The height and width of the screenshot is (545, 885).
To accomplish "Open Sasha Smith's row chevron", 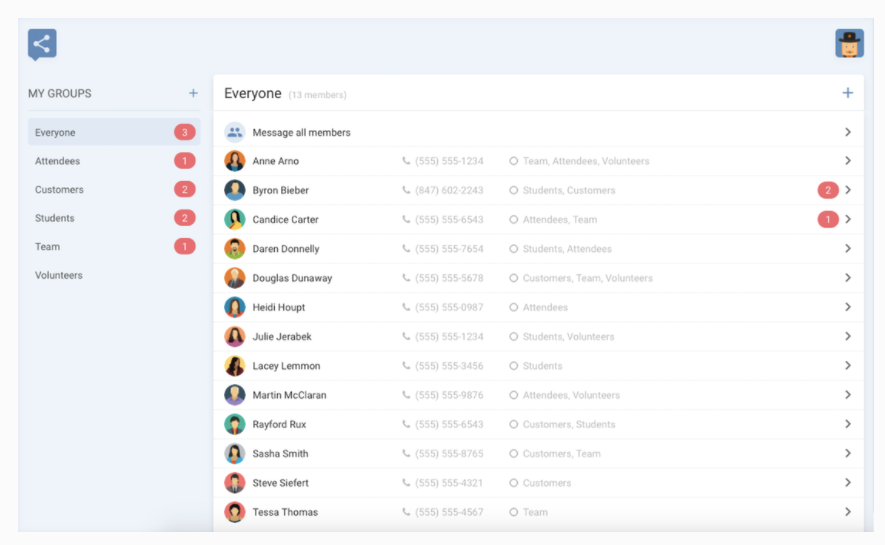I will [848, 454].
